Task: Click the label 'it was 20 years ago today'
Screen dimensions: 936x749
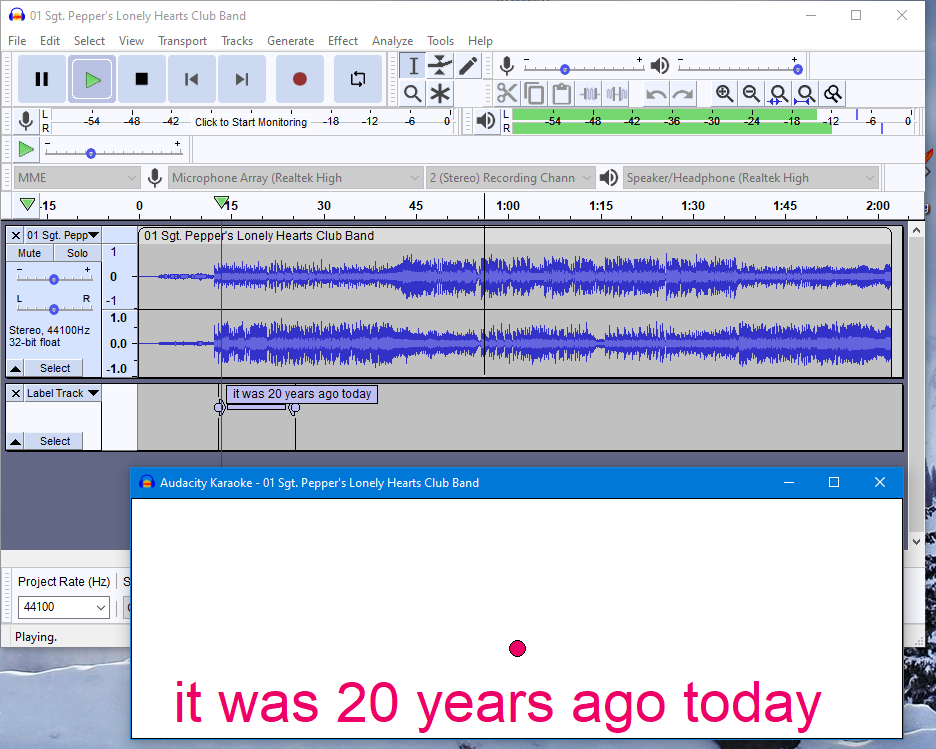Action: point(301,394)
